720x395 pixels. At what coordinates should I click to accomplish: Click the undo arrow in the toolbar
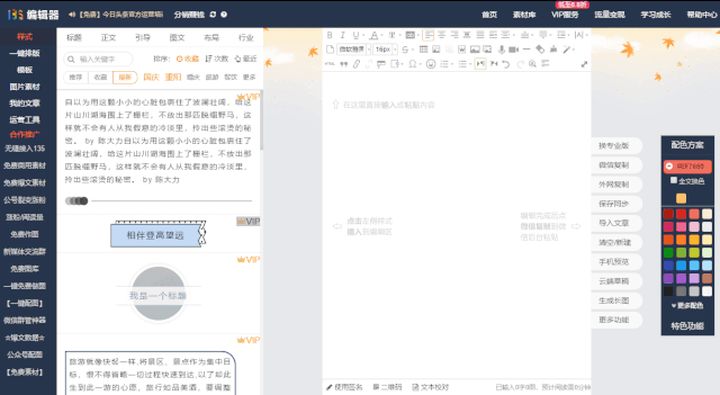tap(506, 64)
